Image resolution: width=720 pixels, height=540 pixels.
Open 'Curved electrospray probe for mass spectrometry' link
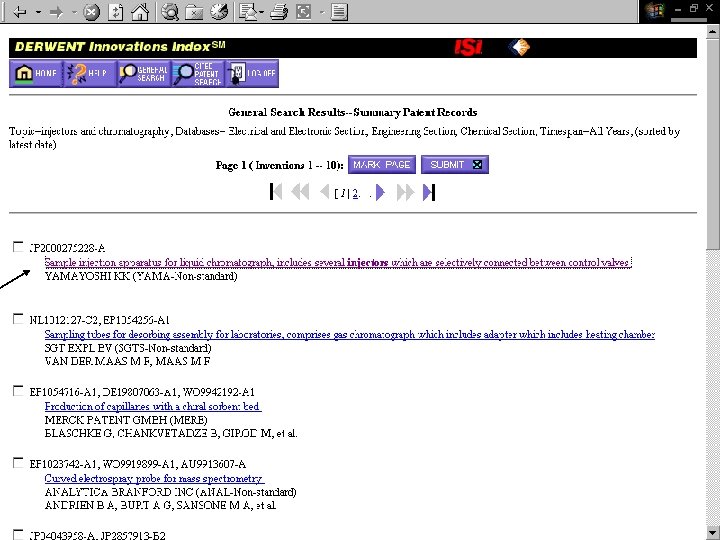coord(154,478)
